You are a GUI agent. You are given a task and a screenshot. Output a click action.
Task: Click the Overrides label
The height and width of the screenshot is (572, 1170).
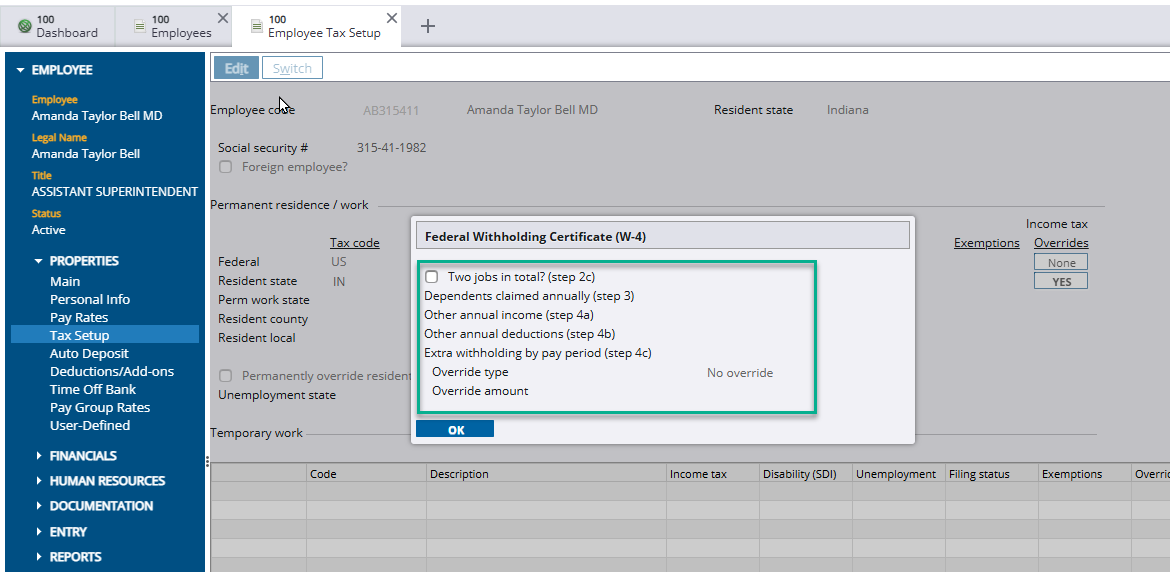tap(1061, 243)
